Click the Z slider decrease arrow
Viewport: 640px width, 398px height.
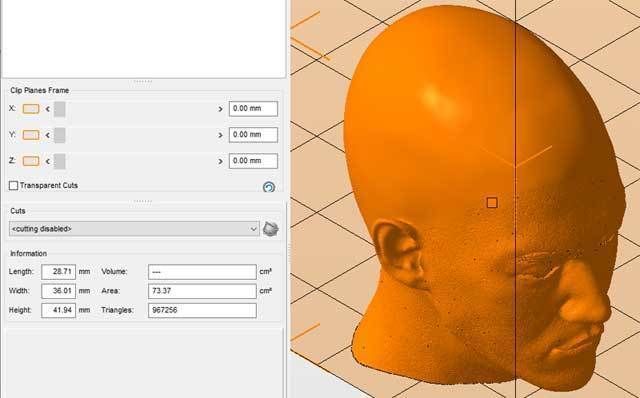(48, 161)
